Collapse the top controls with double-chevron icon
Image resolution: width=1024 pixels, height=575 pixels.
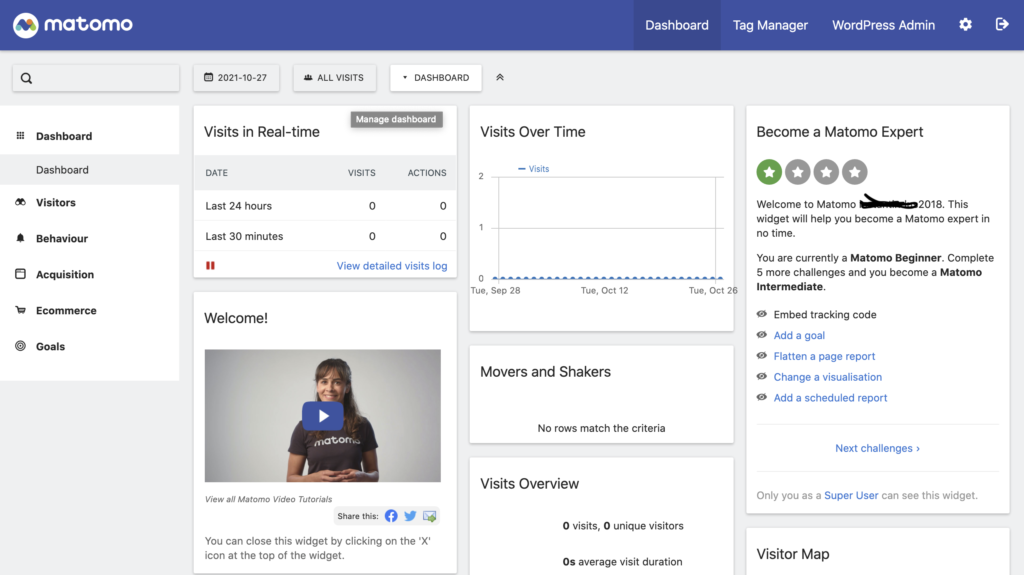pos(500,77)
